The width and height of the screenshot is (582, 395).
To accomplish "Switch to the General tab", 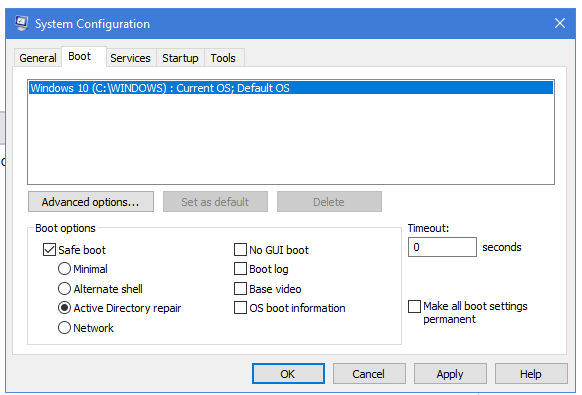I will [x=38, y=58].
